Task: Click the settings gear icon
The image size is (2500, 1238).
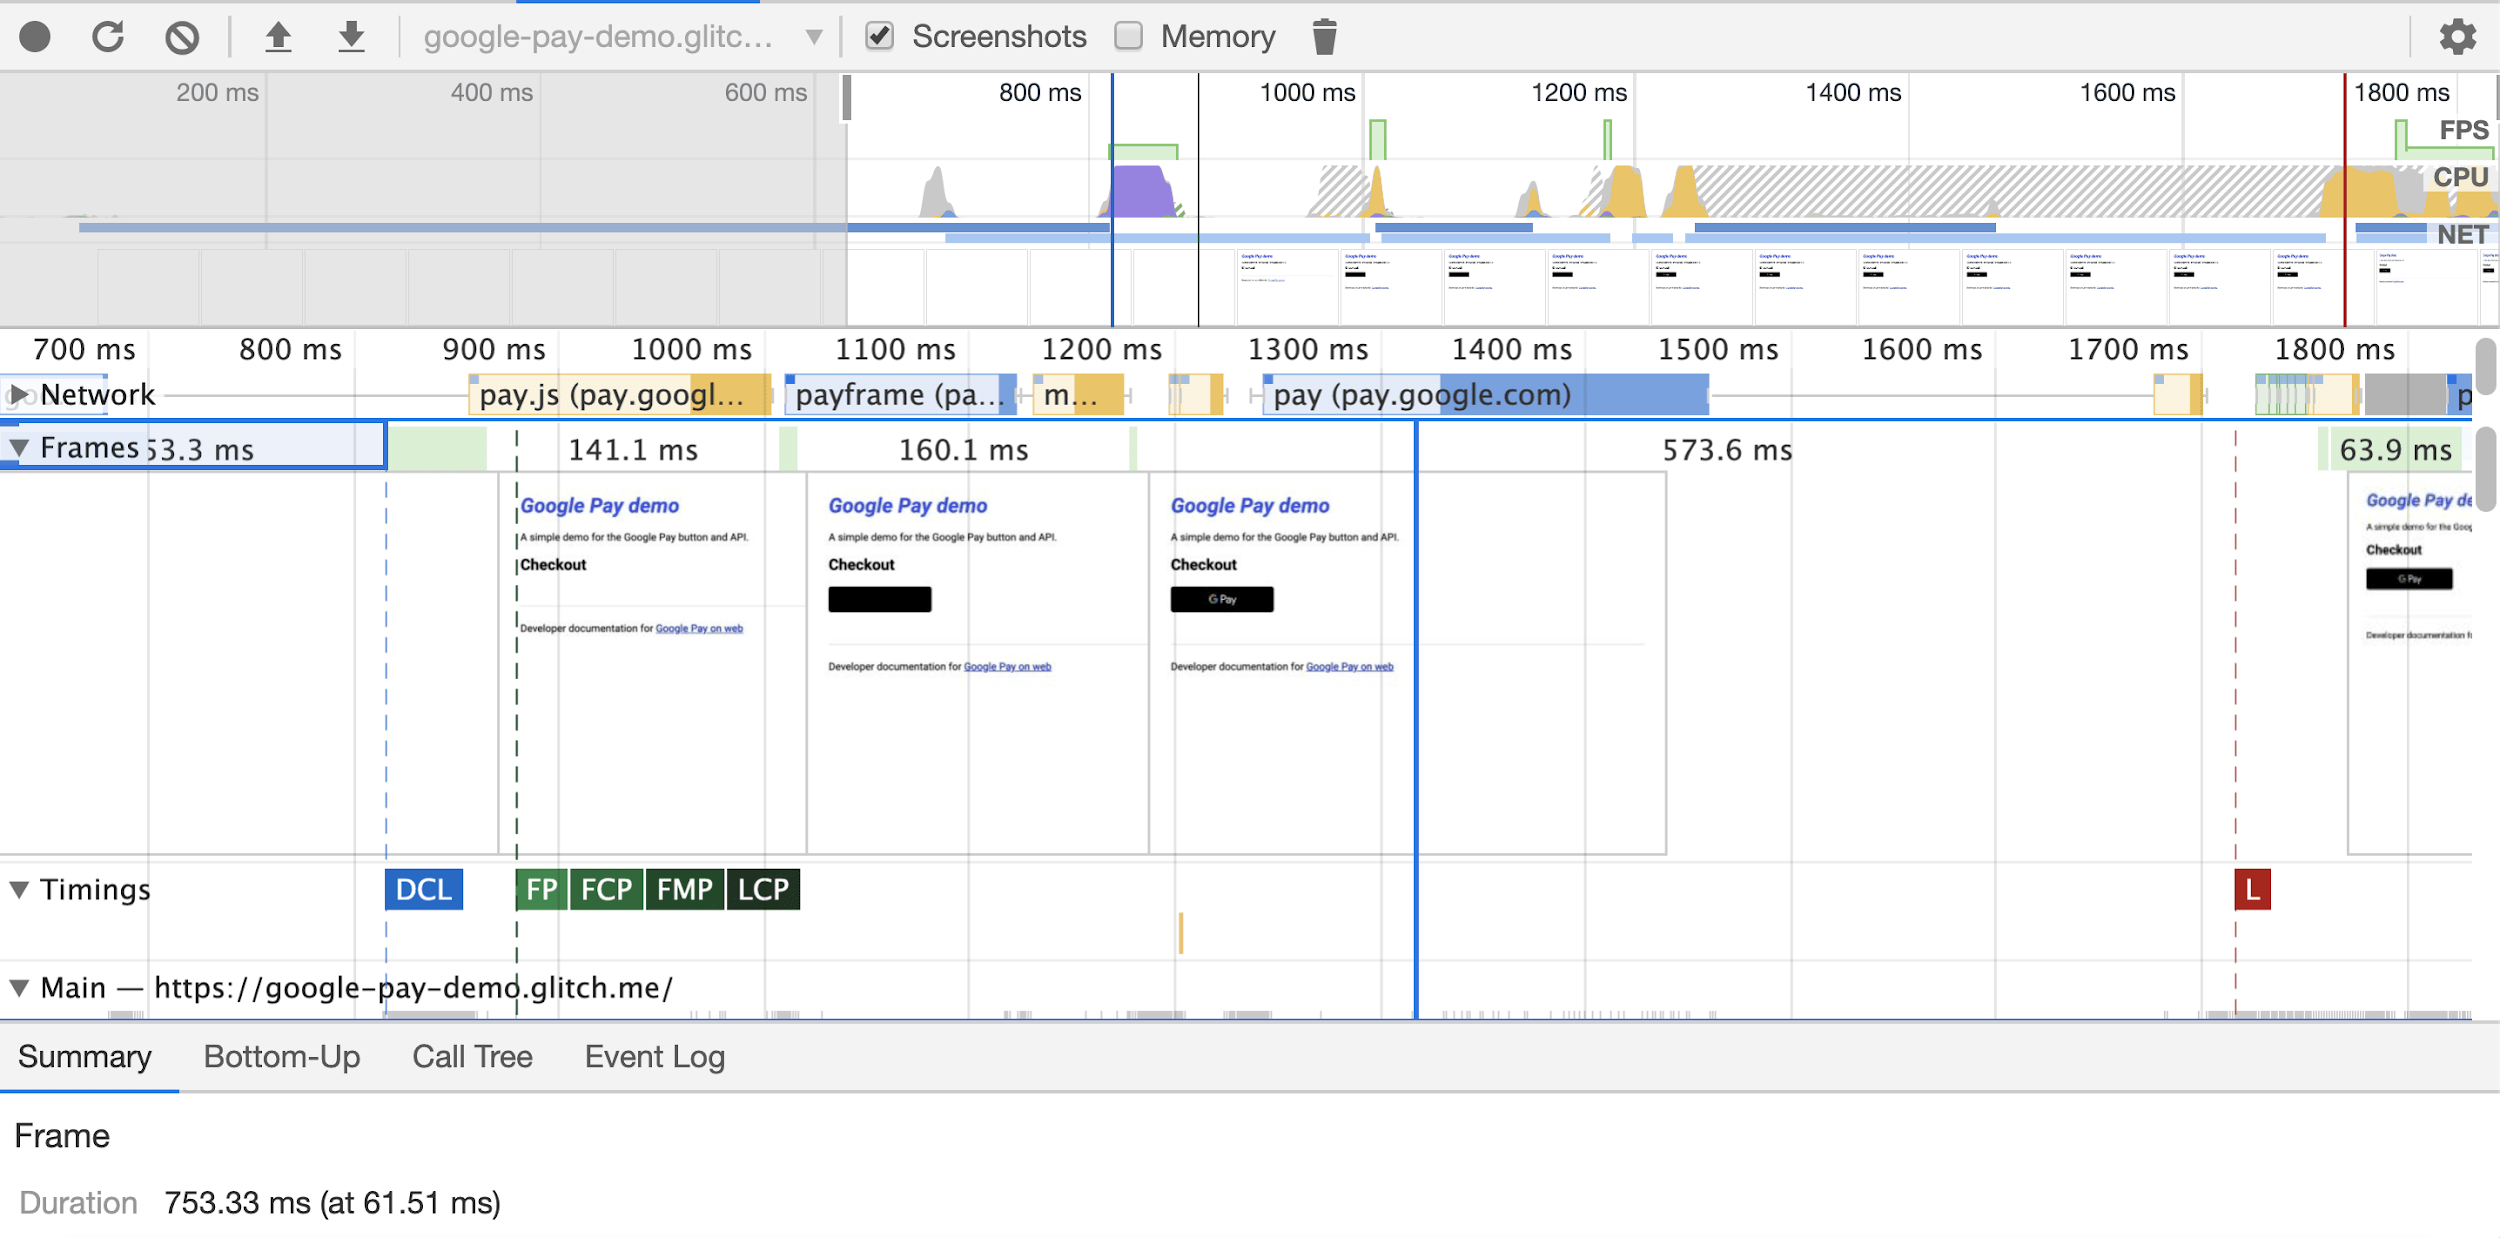Action: pyautogui.click(x=2459, y=35)
